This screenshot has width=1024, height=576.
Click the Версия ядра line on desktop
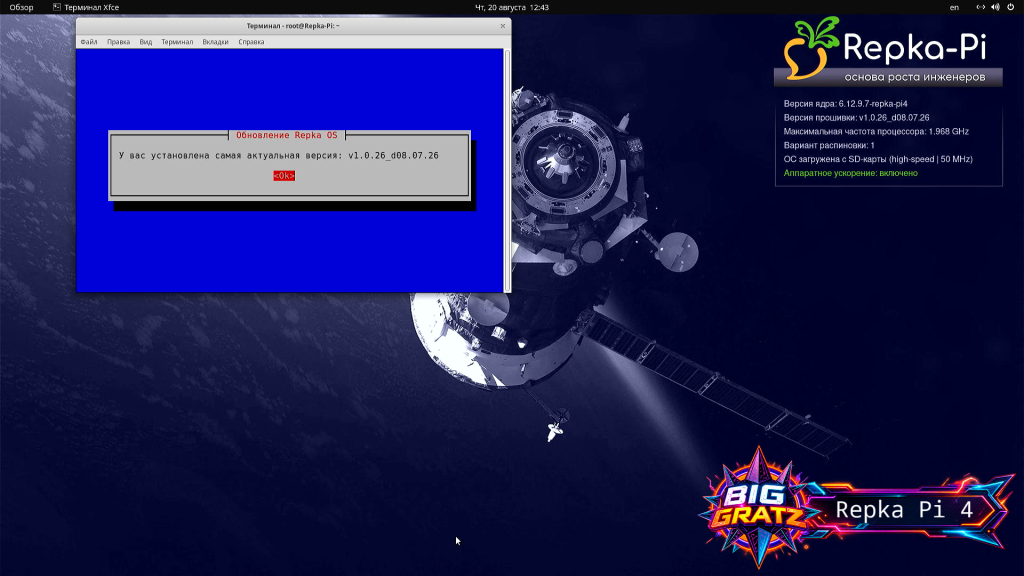coord(845,104)
